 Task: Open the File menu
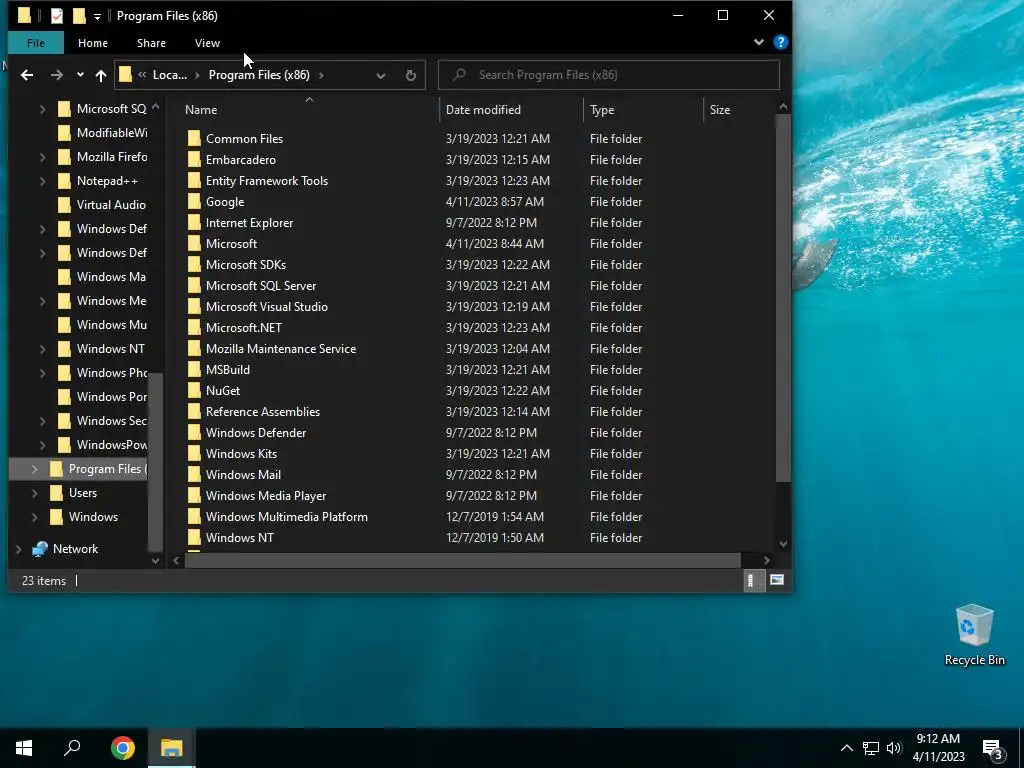[x=36, y=43]
